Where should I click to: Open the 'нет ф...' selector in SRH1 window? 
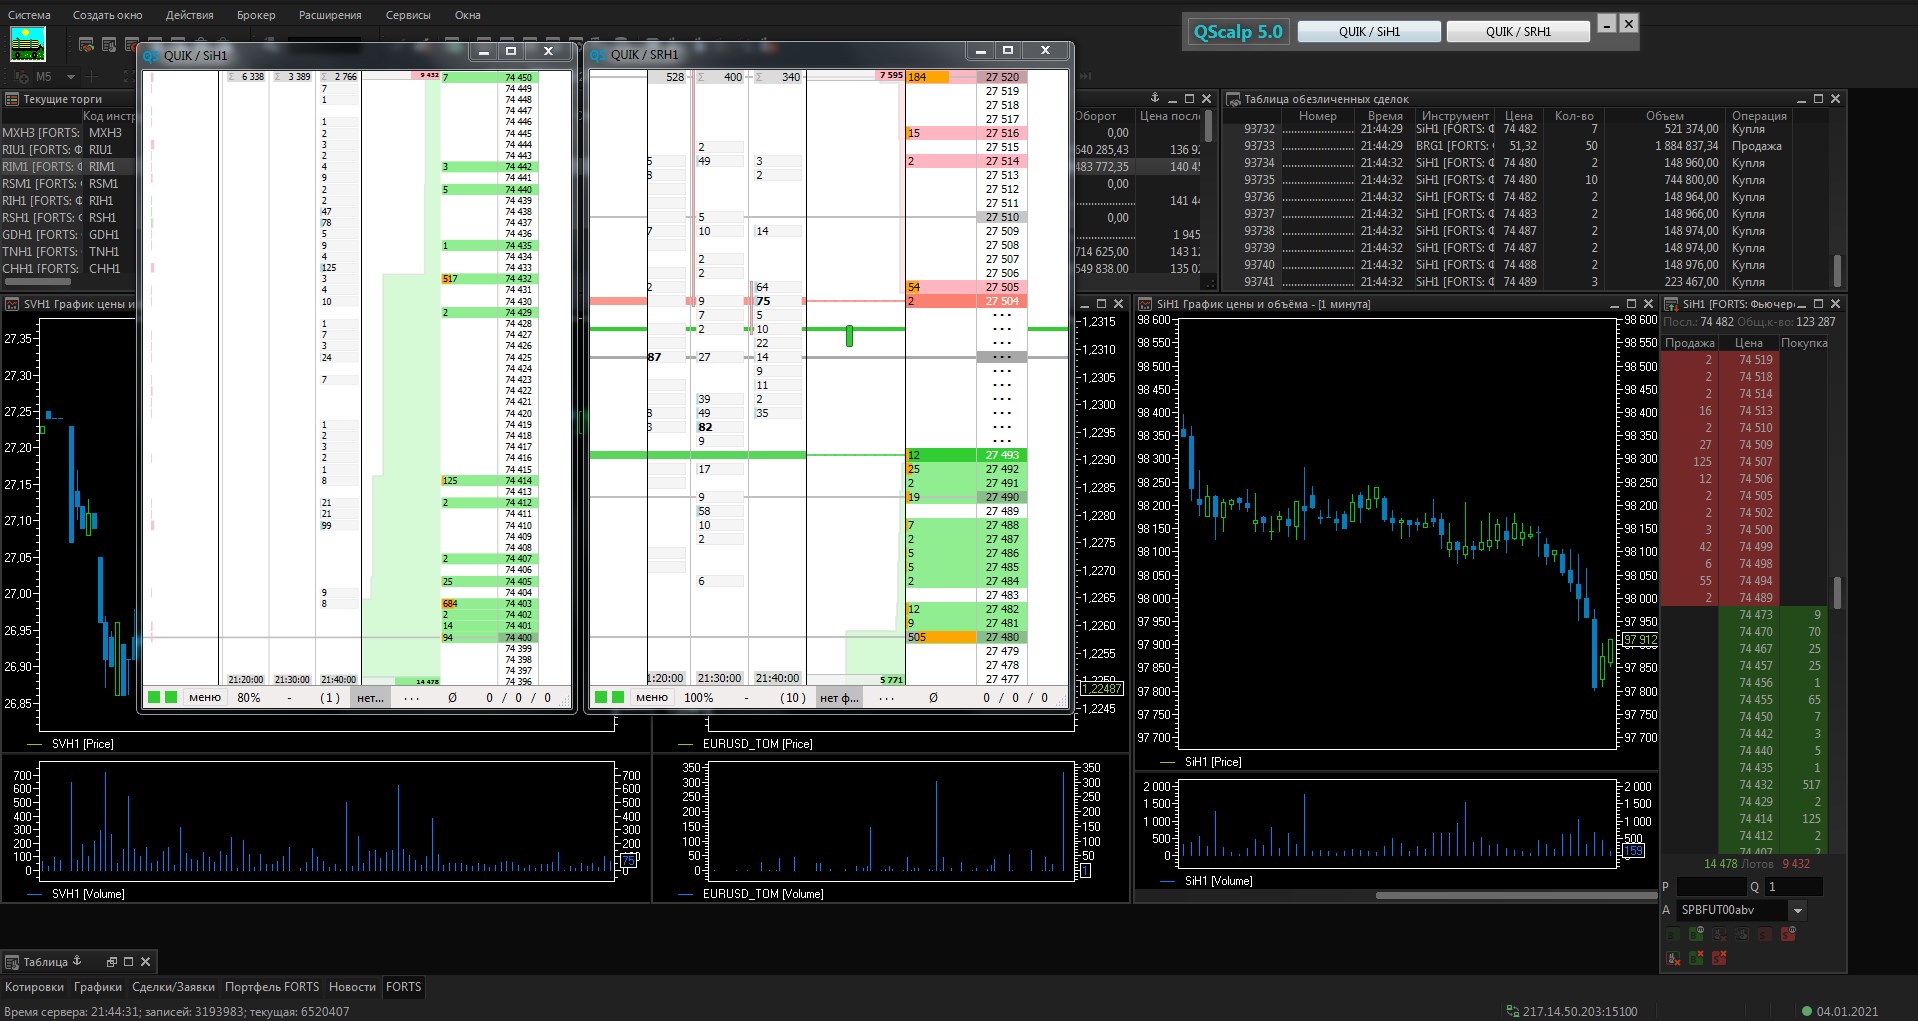coord(838,698)
